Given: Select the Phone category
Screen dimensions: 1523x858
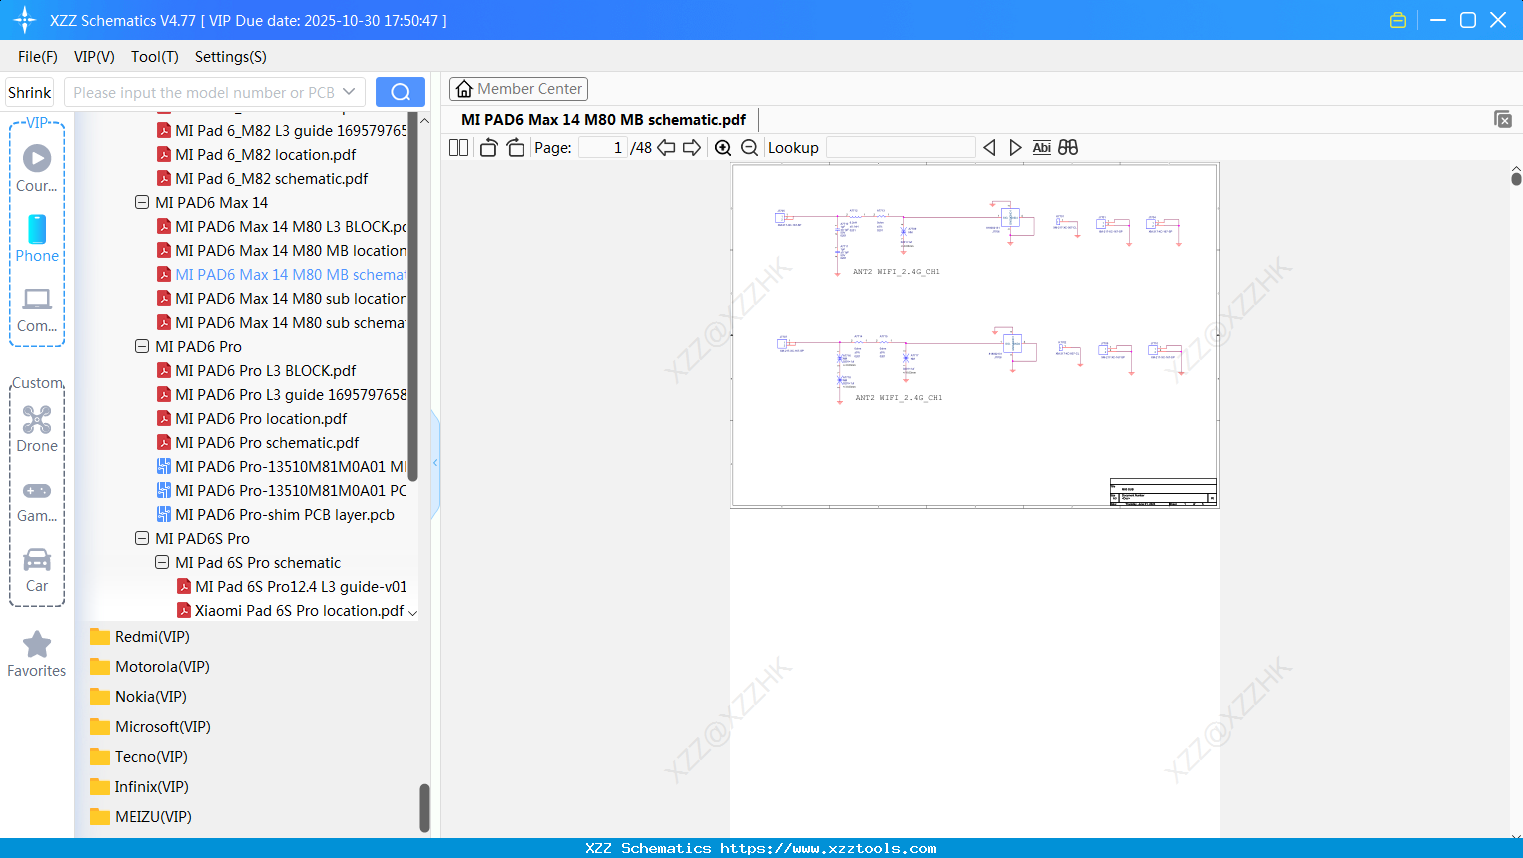Looking at the screenshot, I should [37, 238].
